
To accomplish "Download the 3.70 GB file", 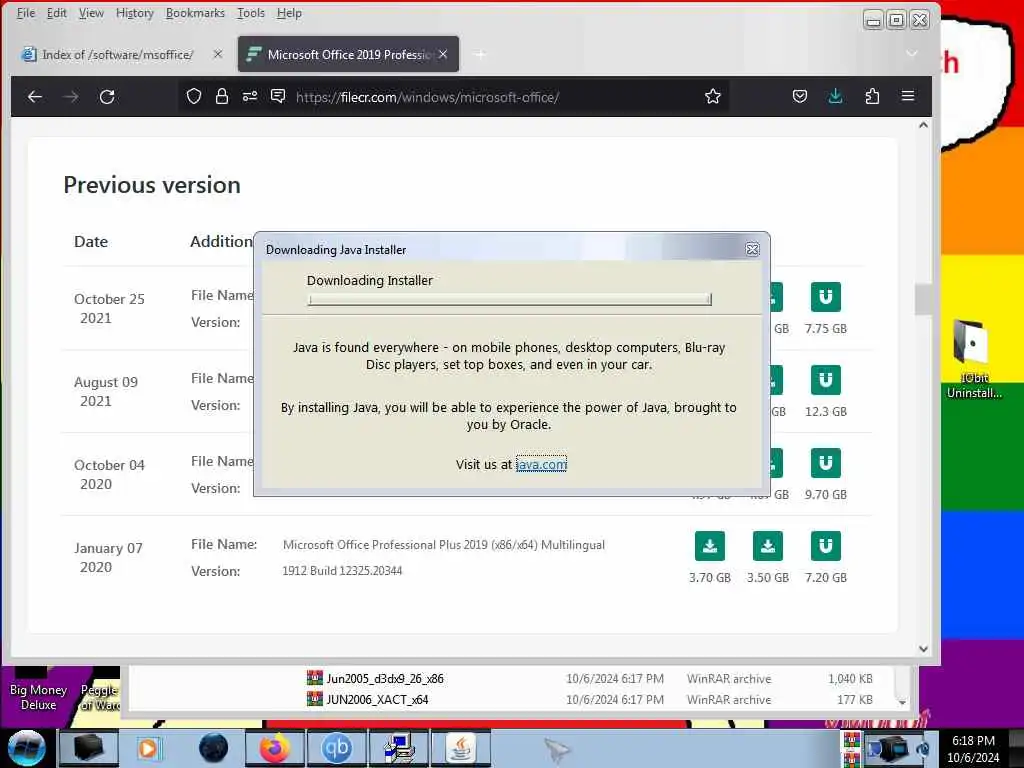I will [x=710, y=546].
